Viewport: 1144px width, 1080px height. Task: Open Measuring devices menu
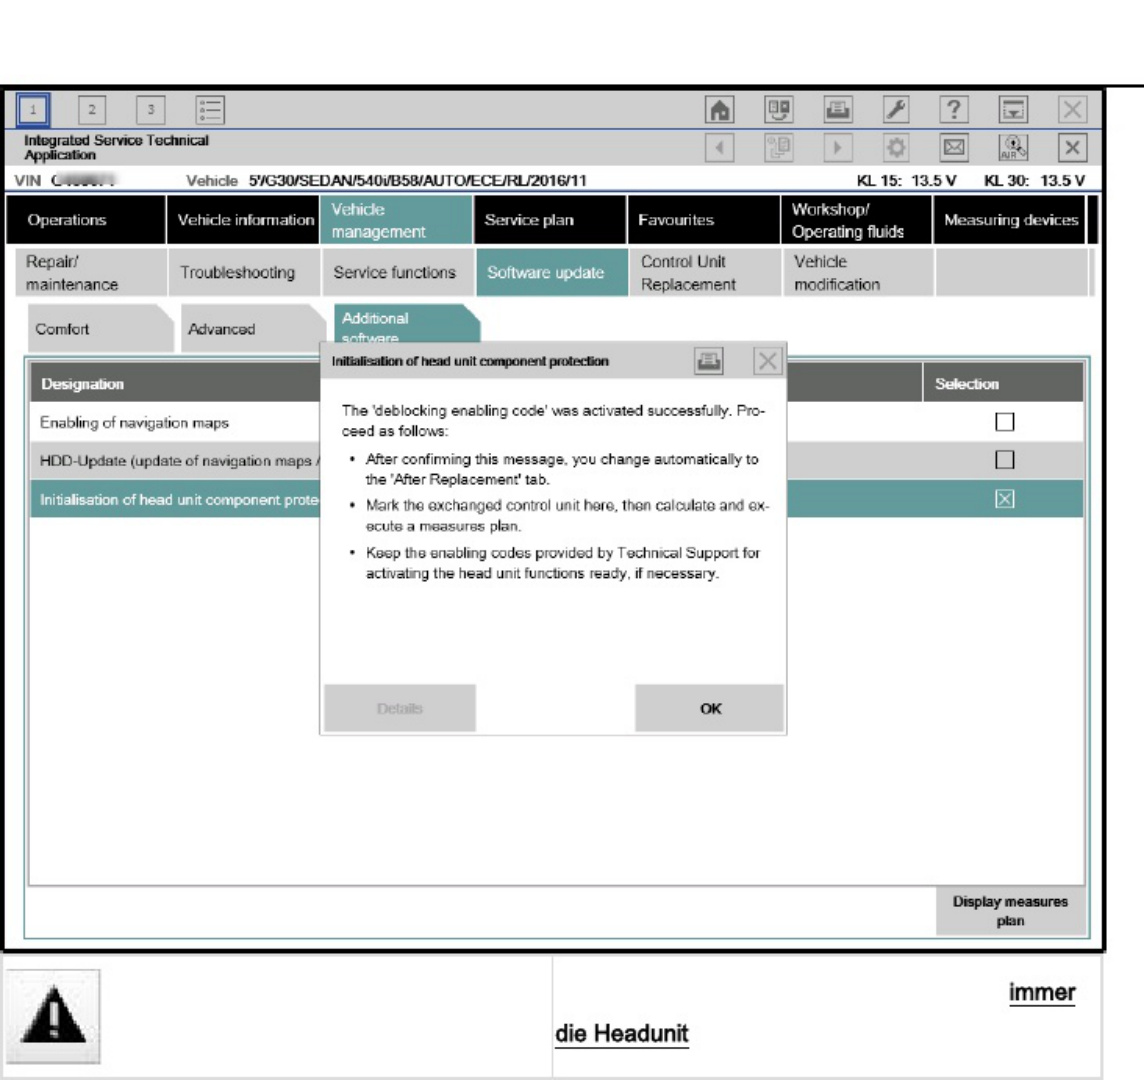(1010, 220)
